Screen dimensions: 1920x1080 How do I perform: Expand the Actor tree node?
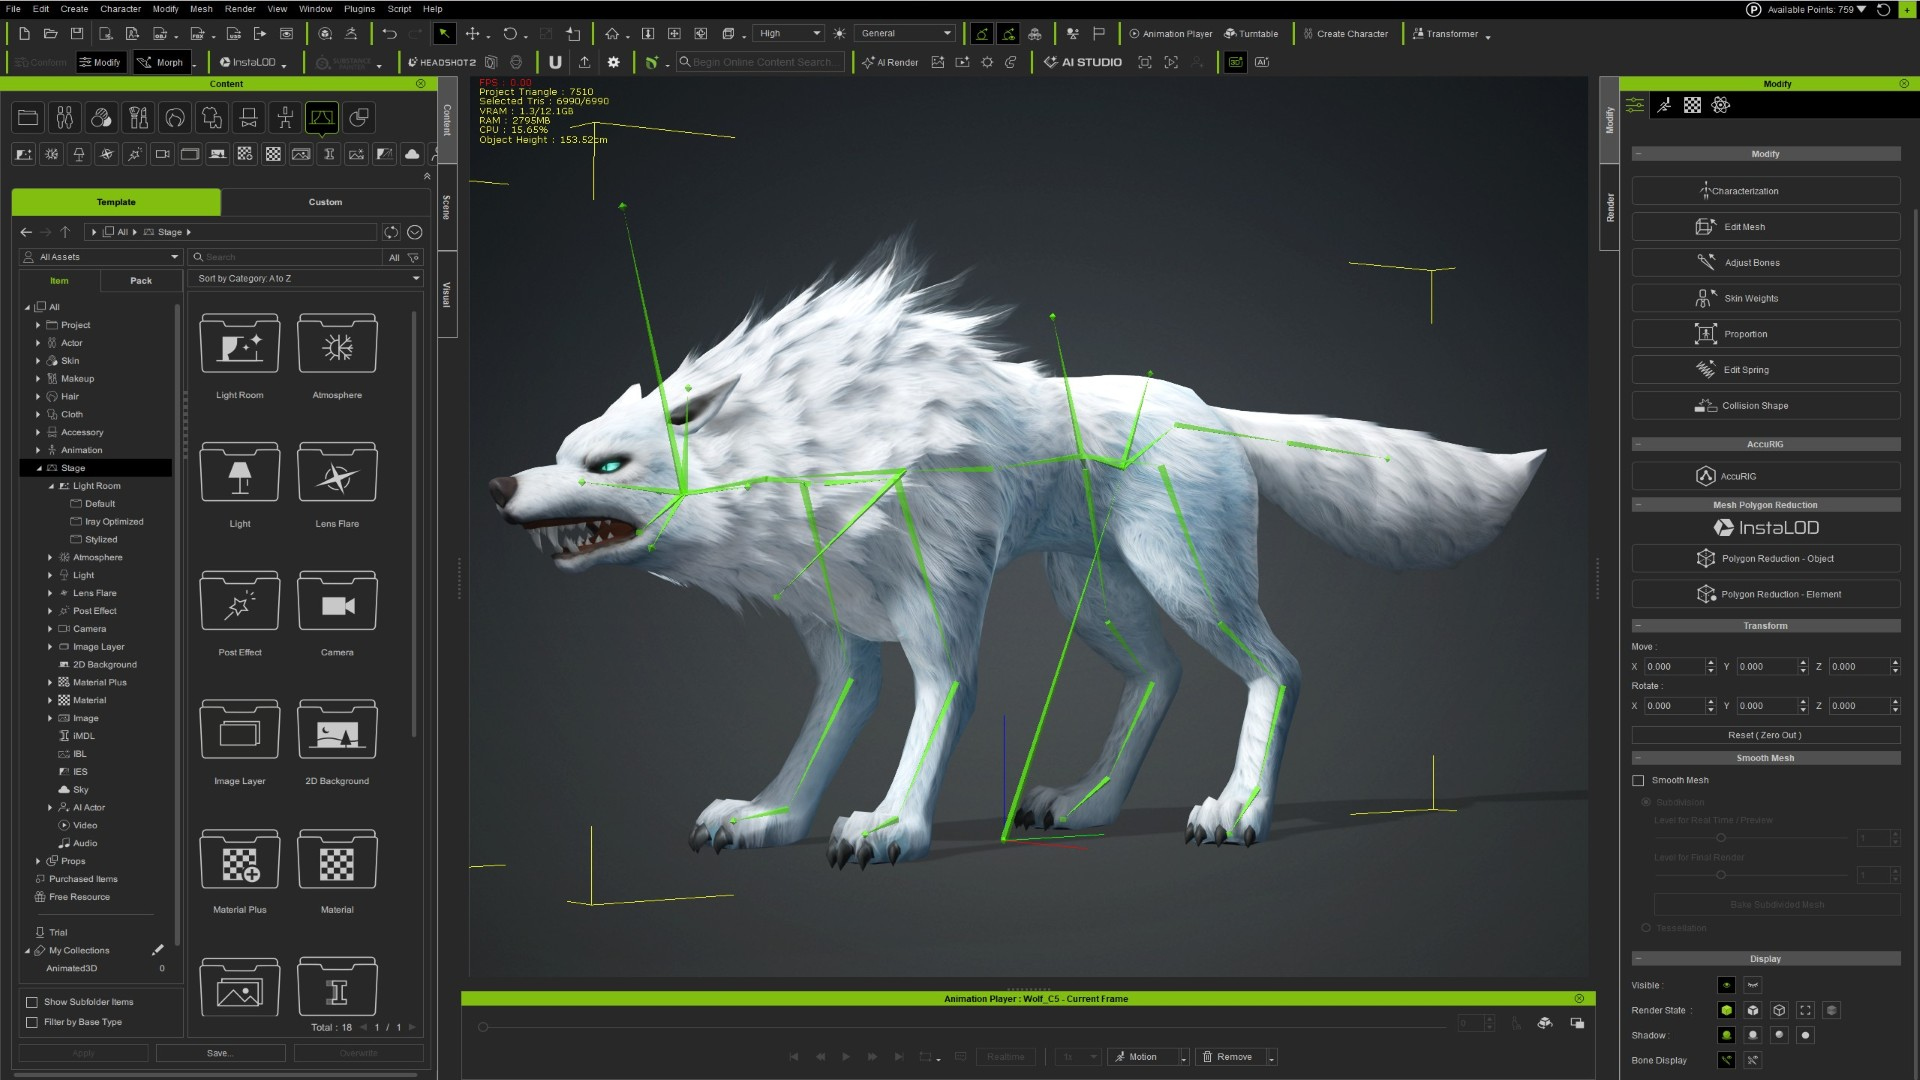38,343
